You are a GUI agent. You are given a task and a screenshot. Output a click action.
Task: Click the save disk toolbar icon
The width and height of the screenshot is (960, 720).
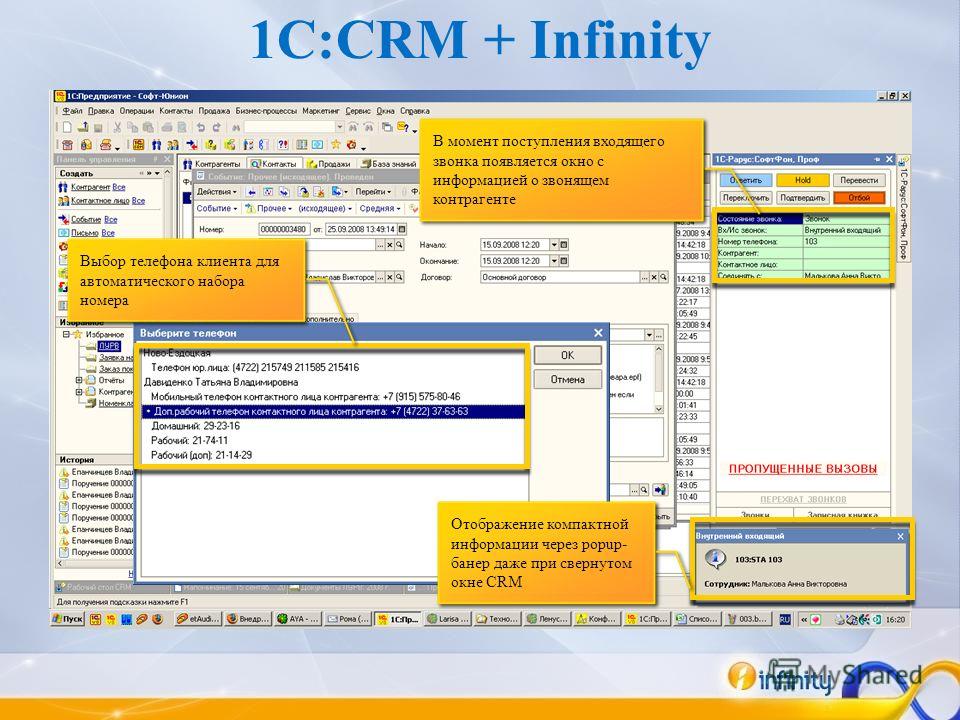pos(98,127)
